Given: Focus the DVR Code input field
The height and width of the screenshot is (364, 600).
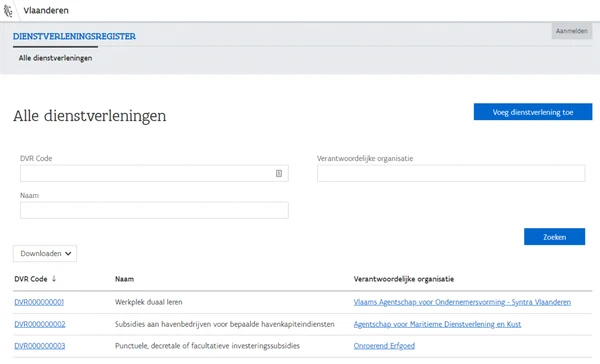Looking at the screenshot, I should (154, 173).
